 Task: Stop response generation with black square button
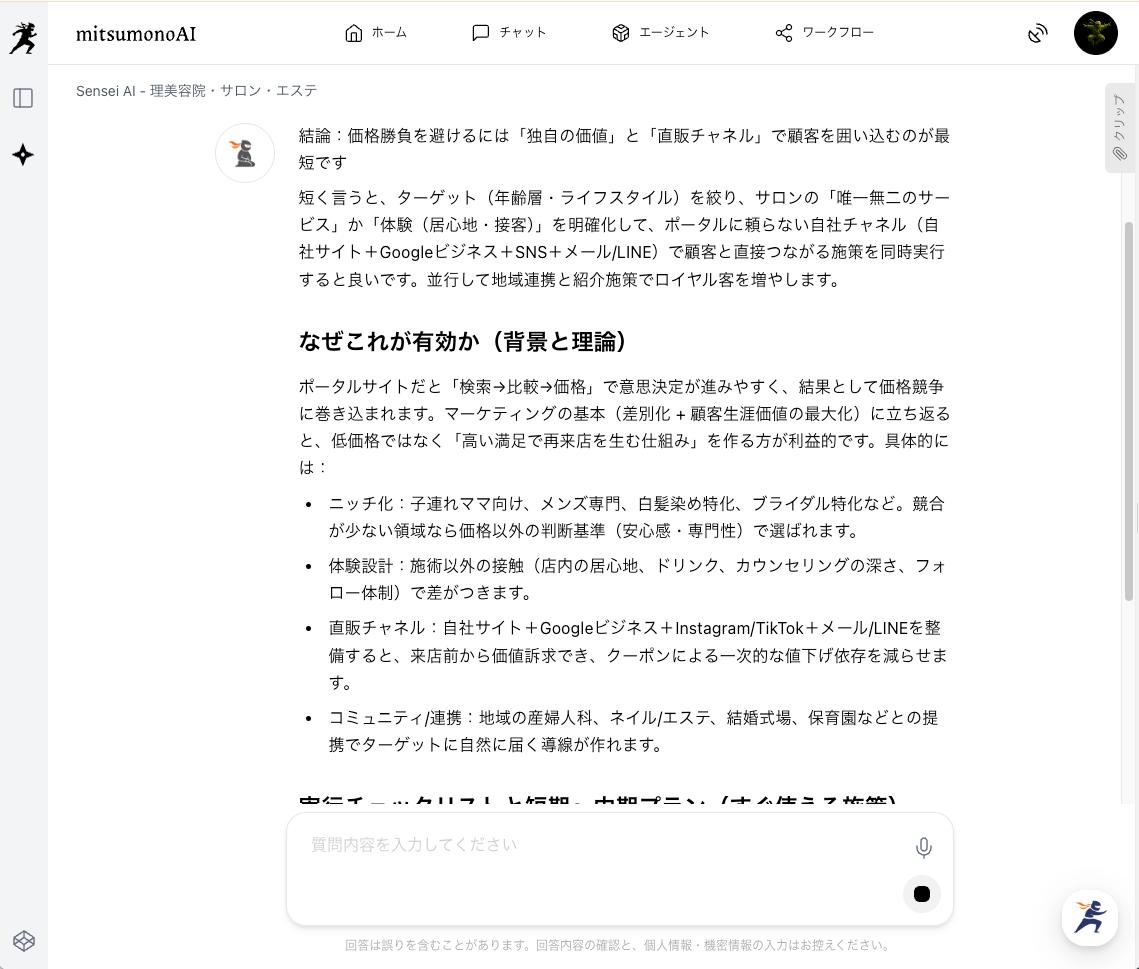coord(921,894)
